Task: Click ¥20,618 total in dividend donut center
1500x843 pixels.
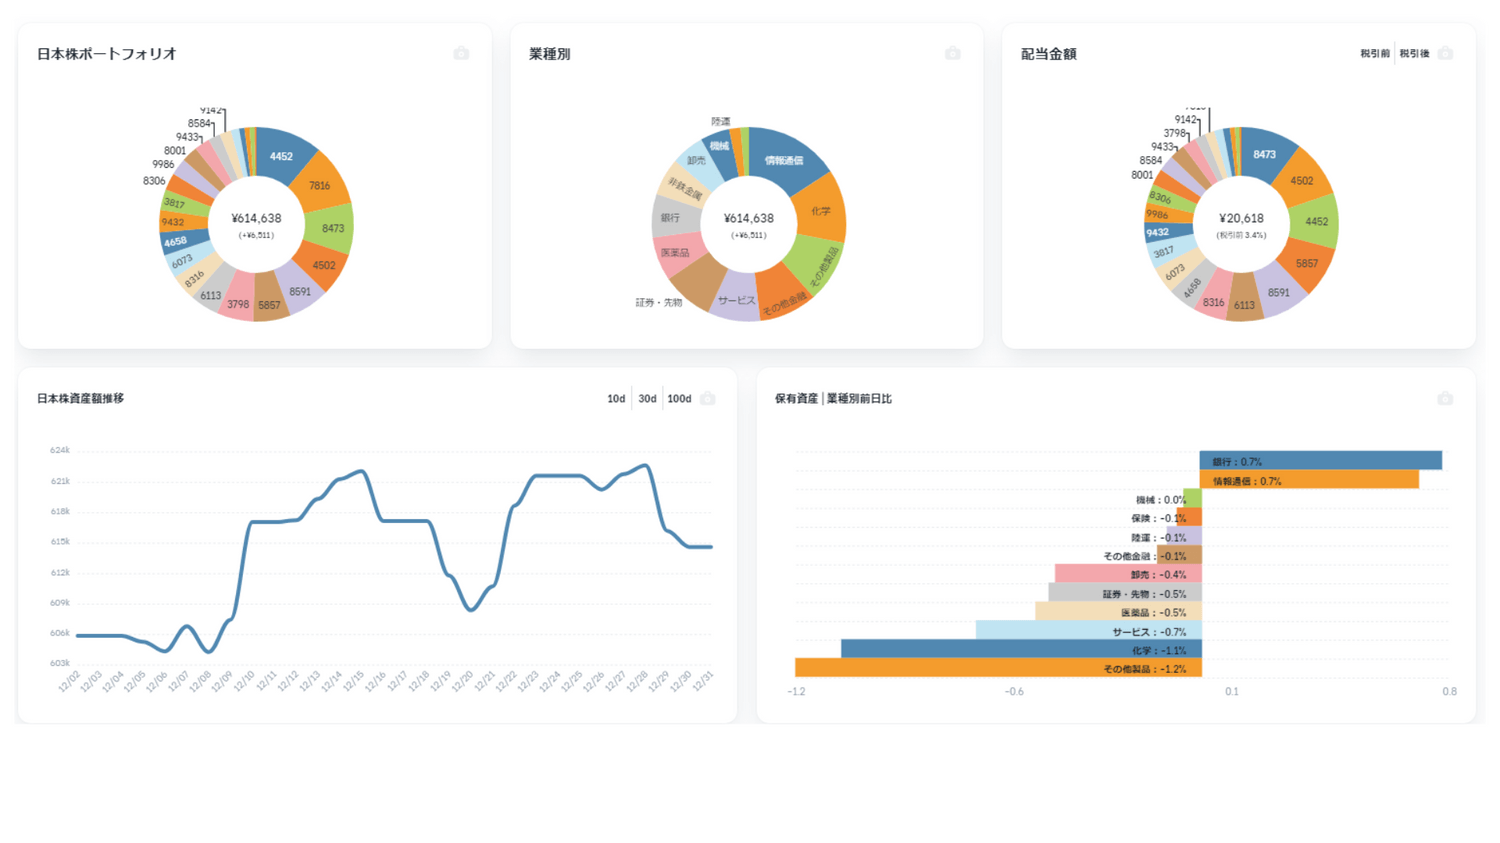Action: (1241, 218)
